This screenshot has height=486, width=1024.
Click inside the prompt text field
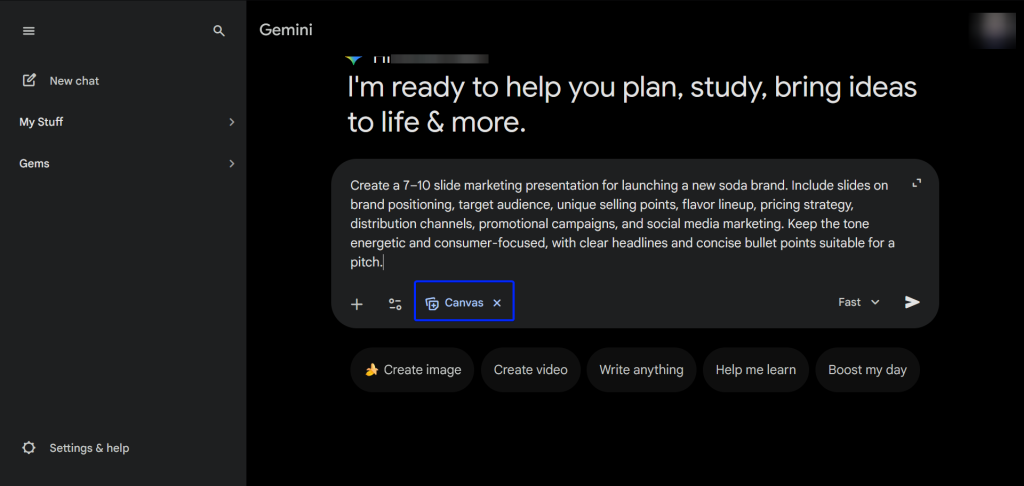click(620, 223)
